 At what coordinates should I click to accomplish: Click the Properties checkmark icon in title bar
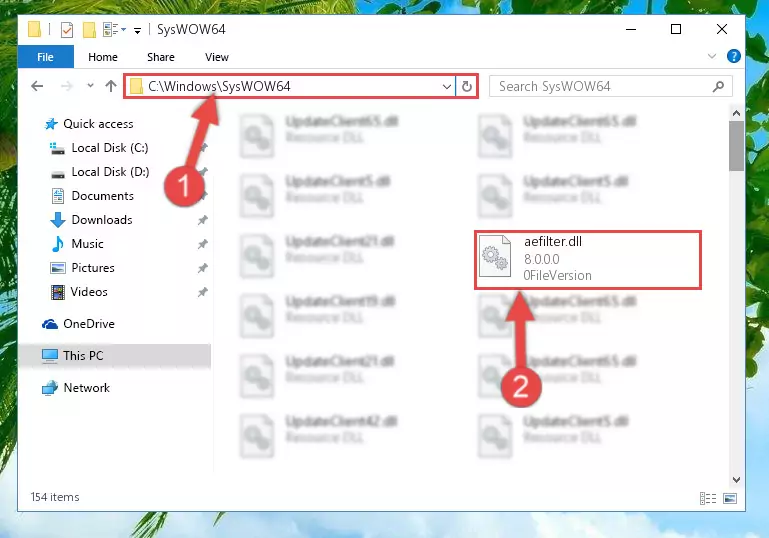coord(67,30)
